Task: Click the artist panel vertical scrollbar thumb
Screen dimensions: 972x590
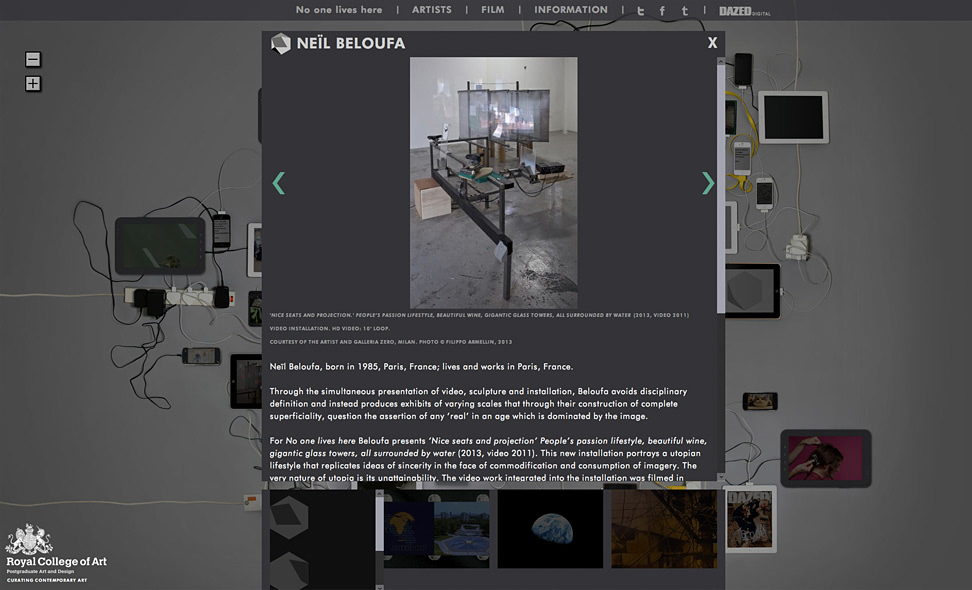Action: (x=720, y=189)
